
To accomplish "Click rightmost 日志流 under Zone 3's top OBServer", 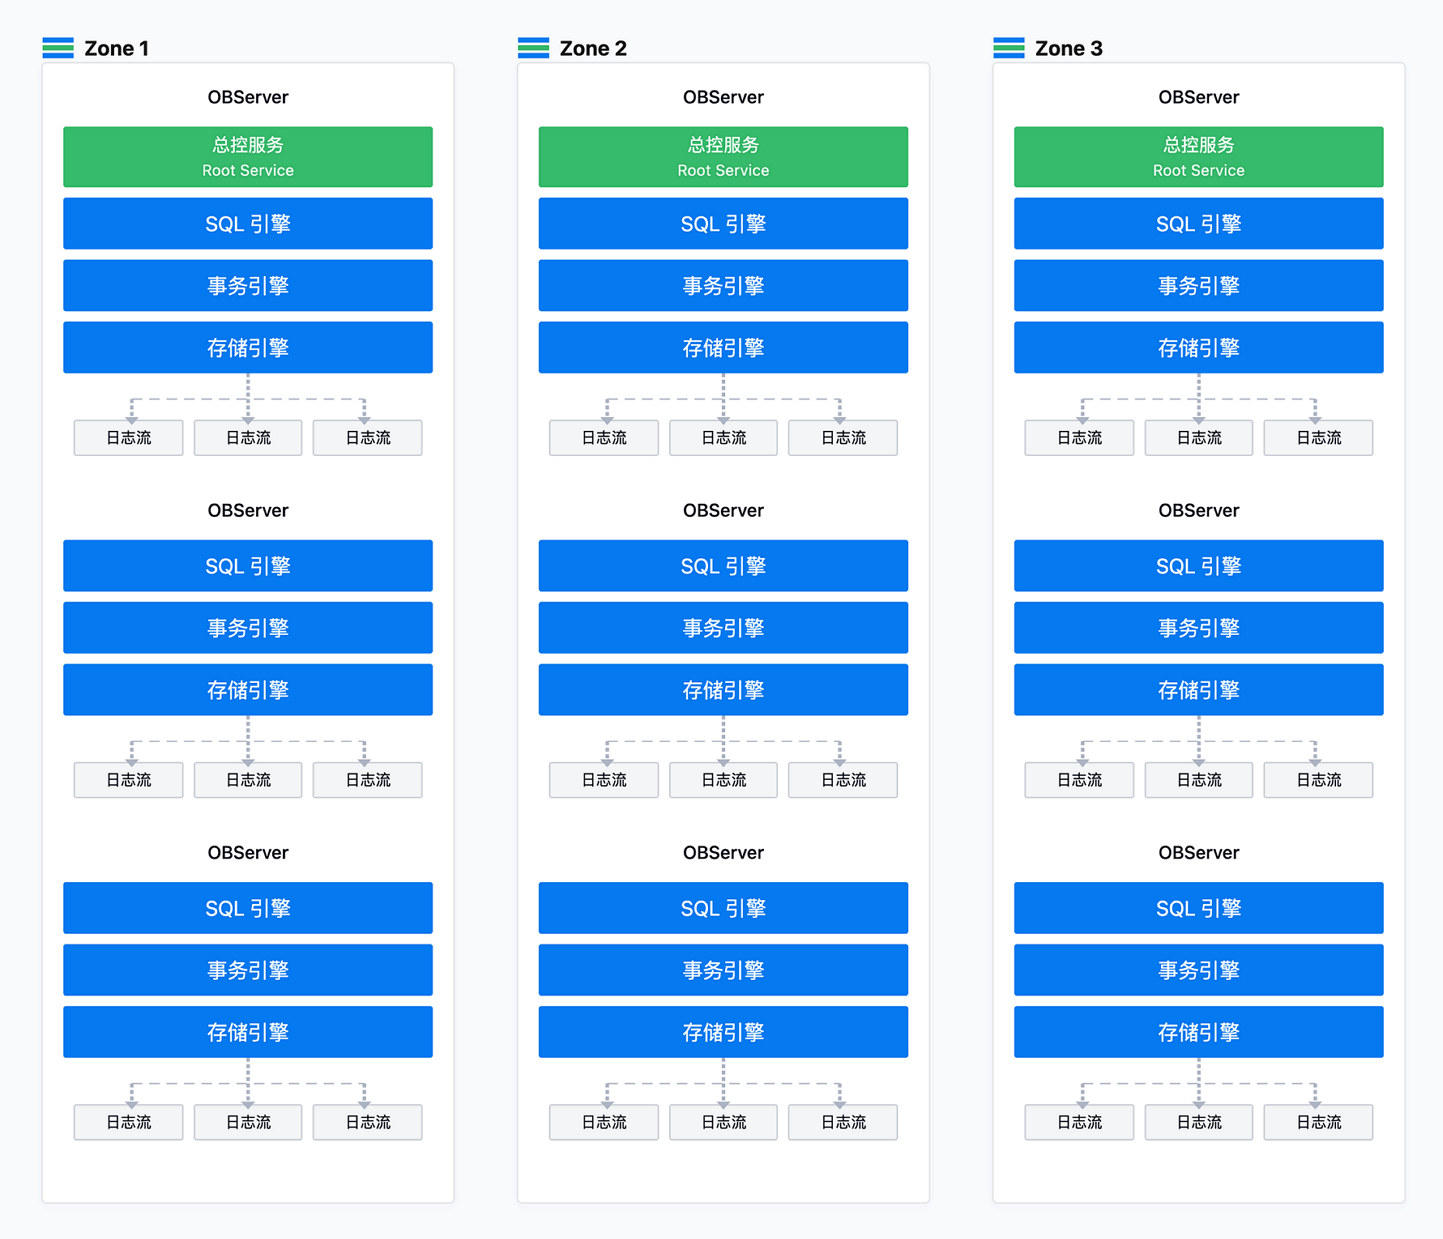I will (1319, 438).
